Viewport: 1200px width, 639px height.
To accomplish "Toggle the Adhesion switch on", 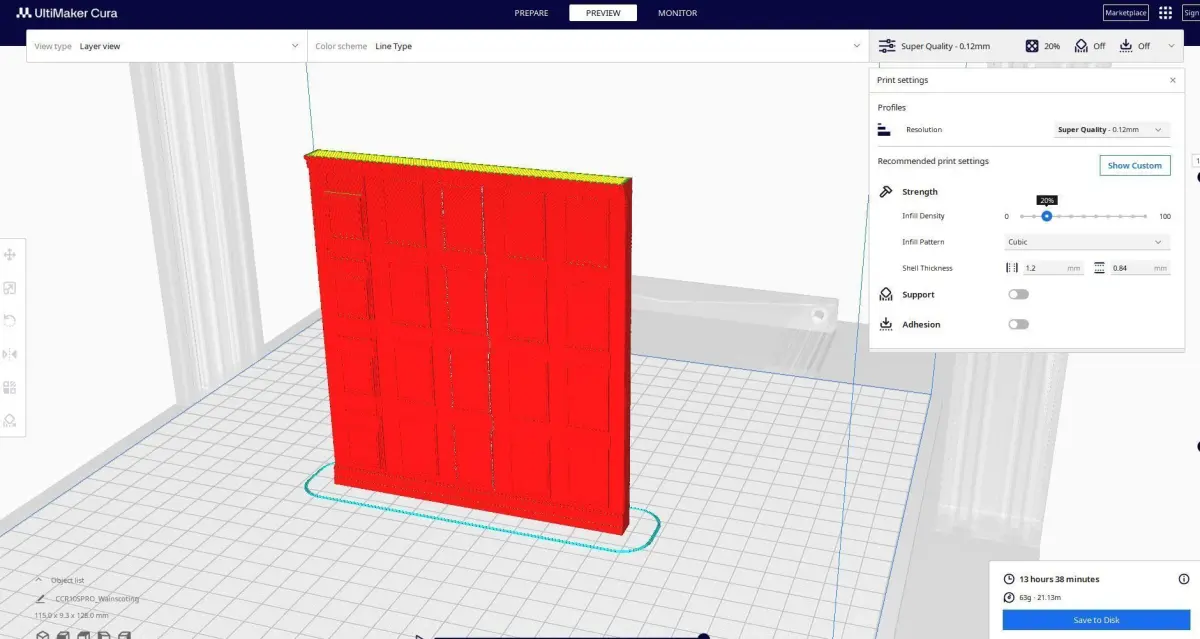I will [x=1018, y=324].
